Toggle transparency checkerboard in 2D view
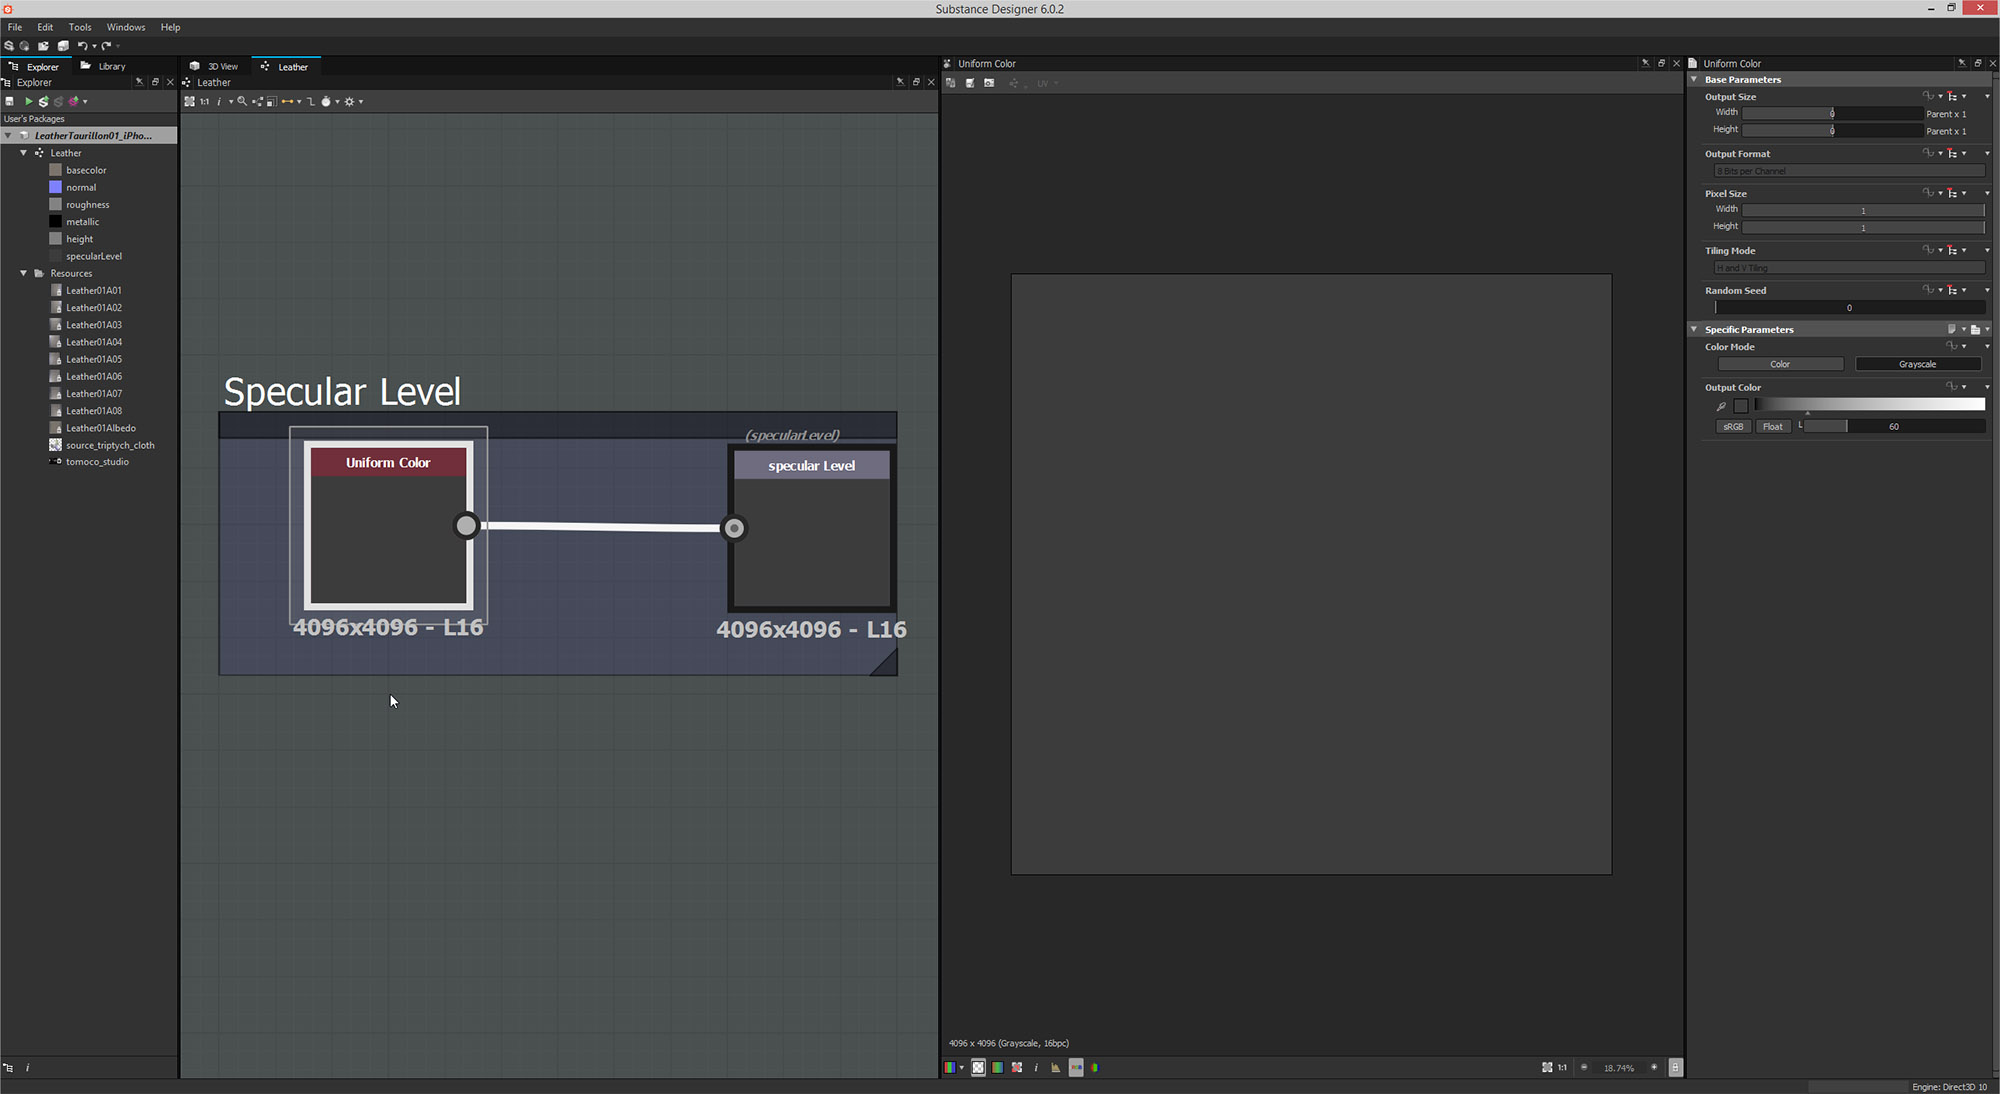 [x=978, y=1067]
